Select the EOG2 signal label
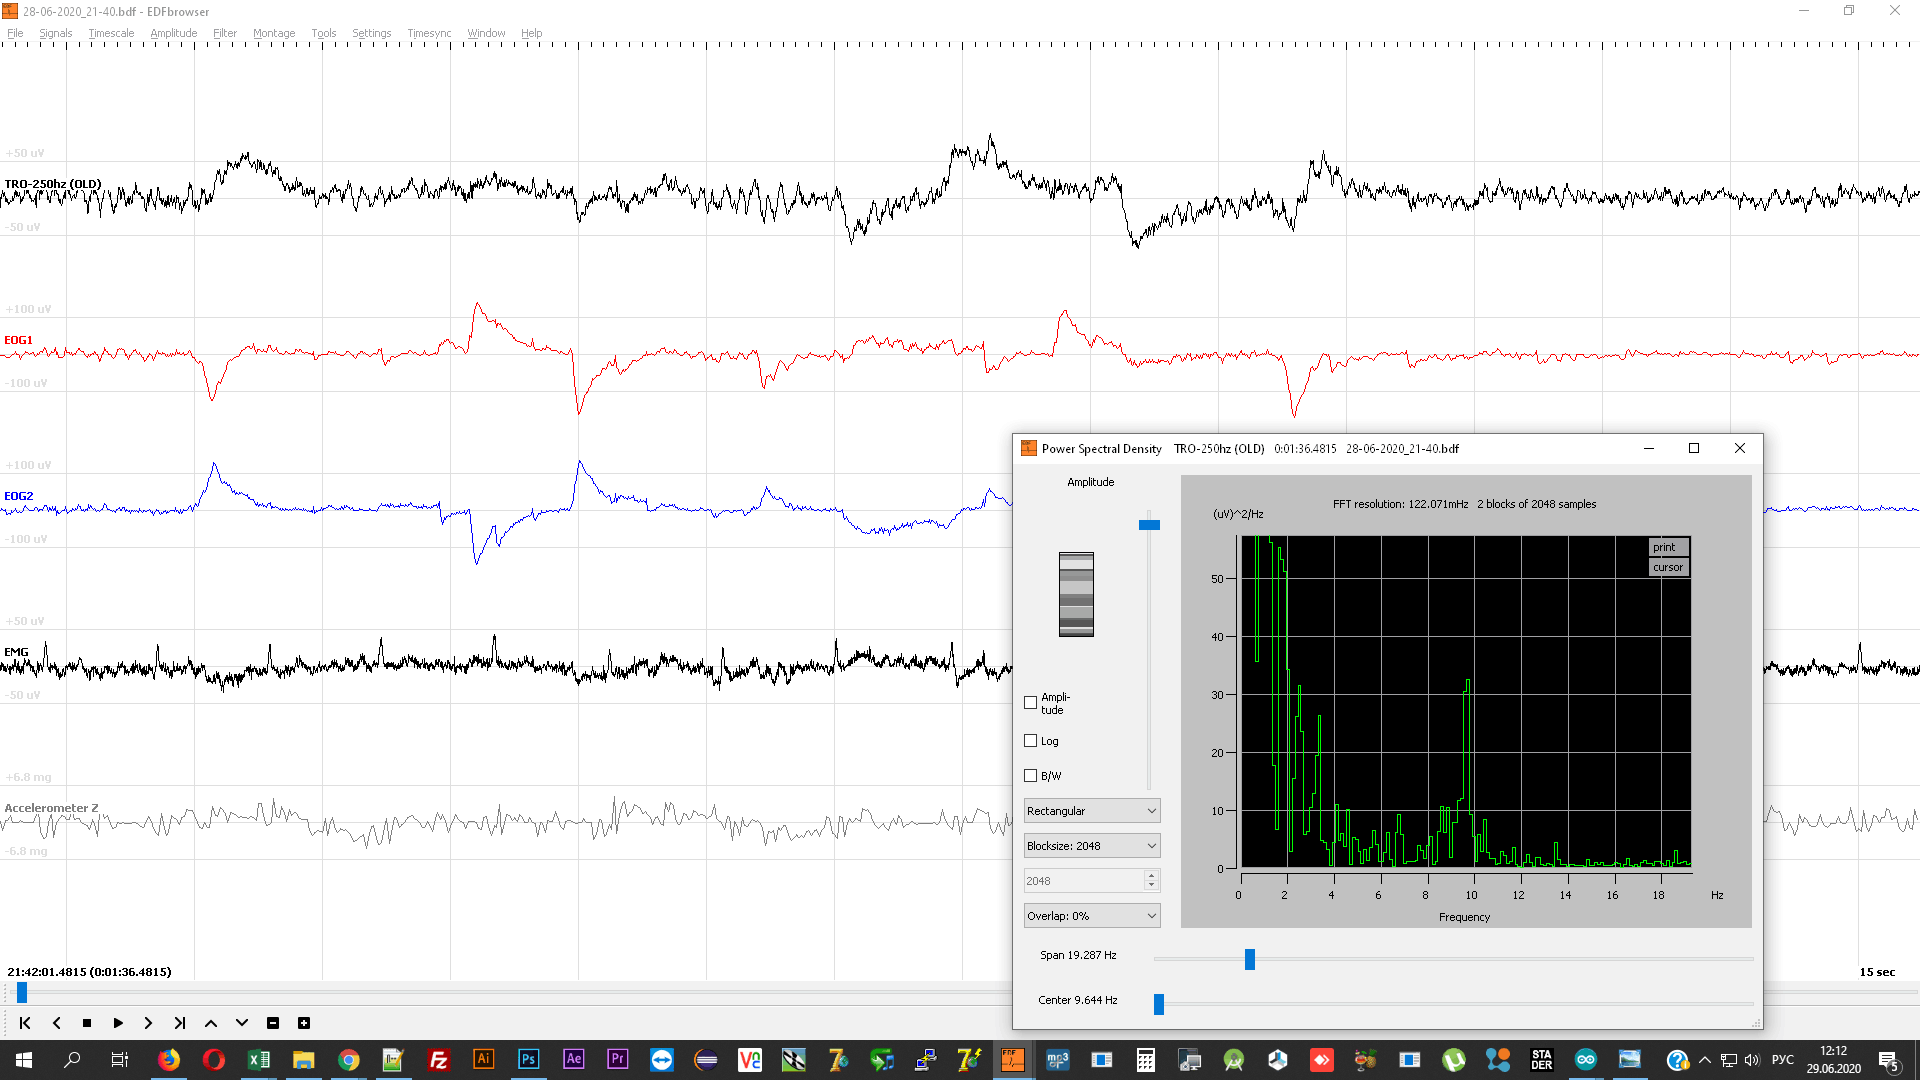The image size is (1920, 1080). click(x=19, y=496)
